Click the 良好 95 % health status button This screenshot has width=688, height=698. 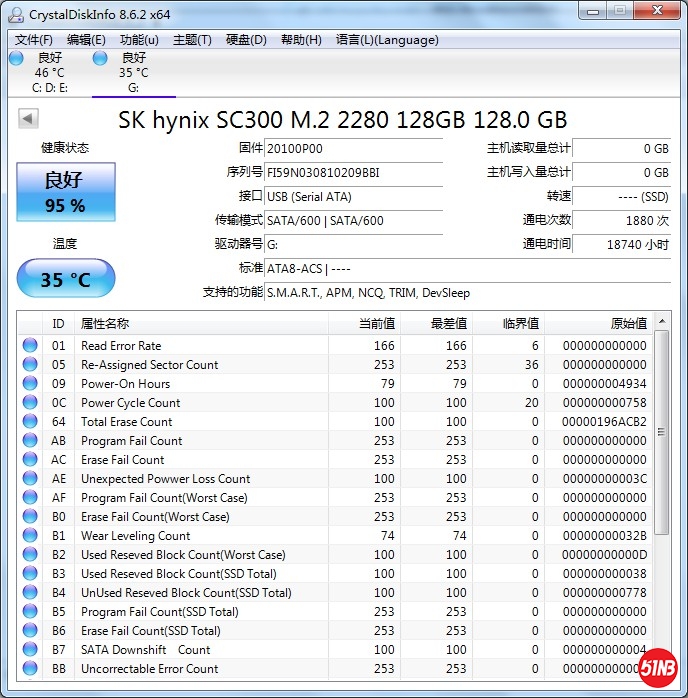tap(65, 192)
